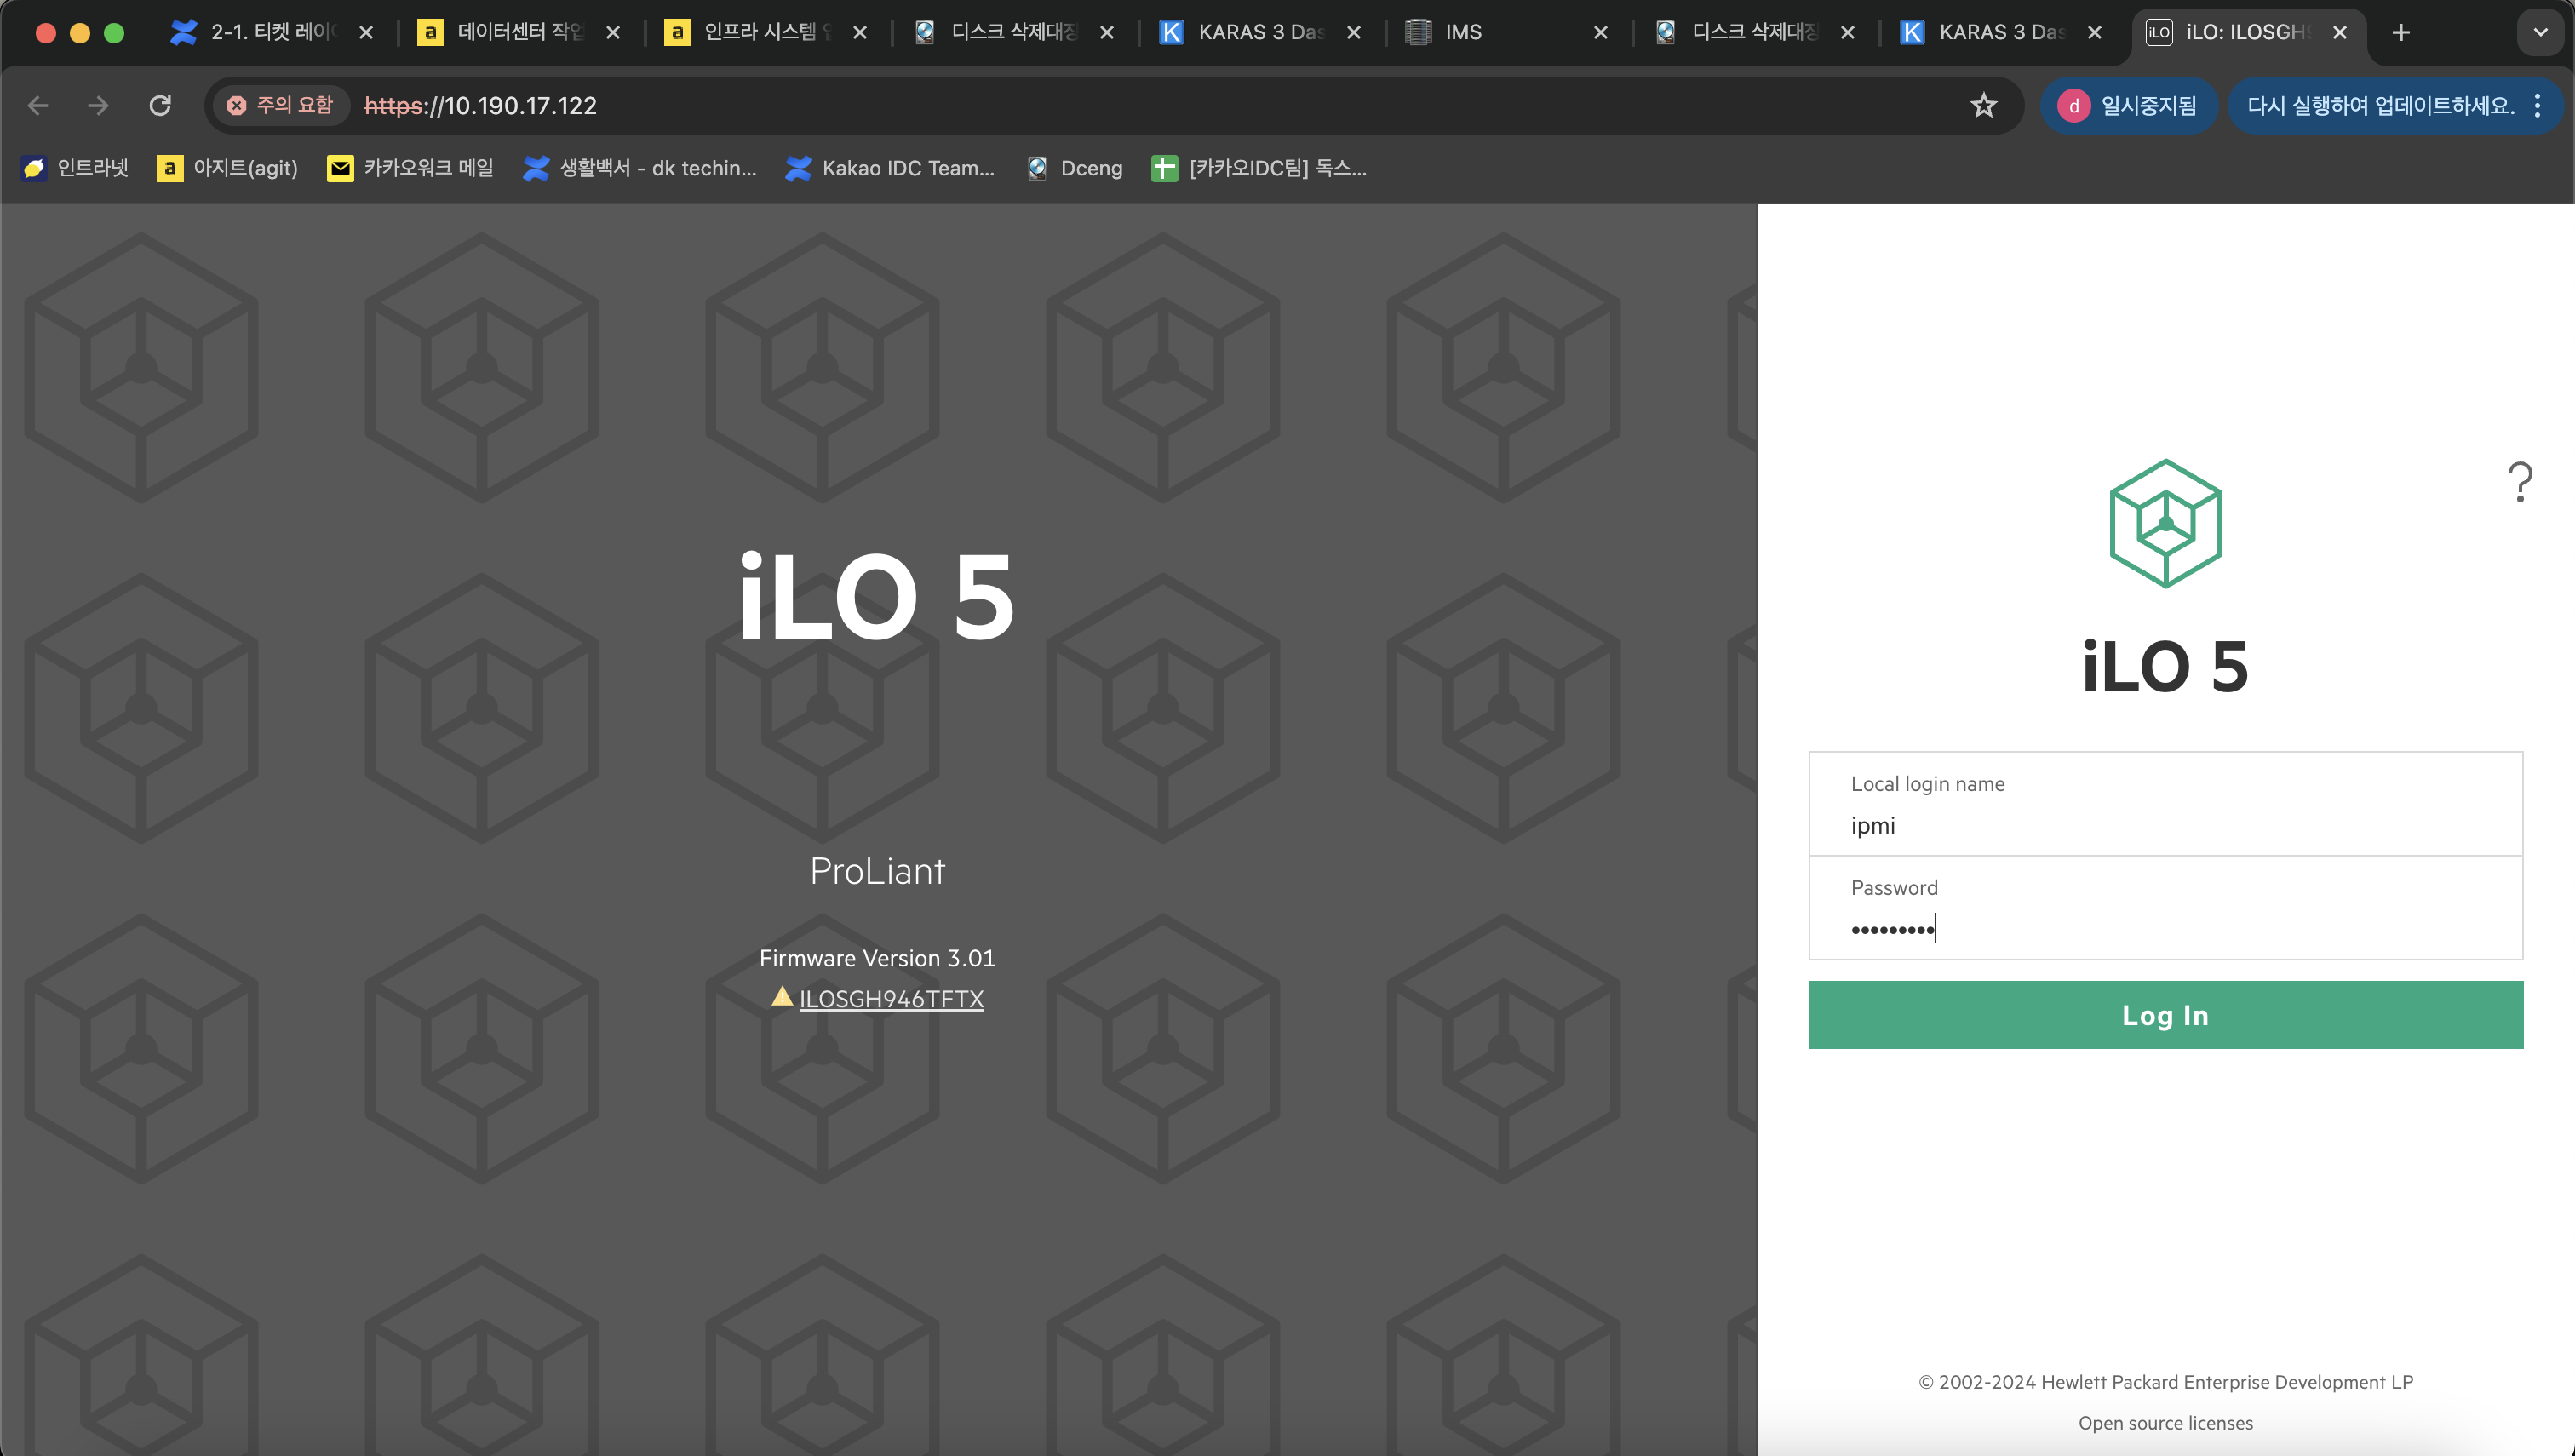The width and height of the screenshot is (2575, 1456).
Task: Click the Firmware Version 3.01 text
Action: pyautogui.click(x=877, y=958)
